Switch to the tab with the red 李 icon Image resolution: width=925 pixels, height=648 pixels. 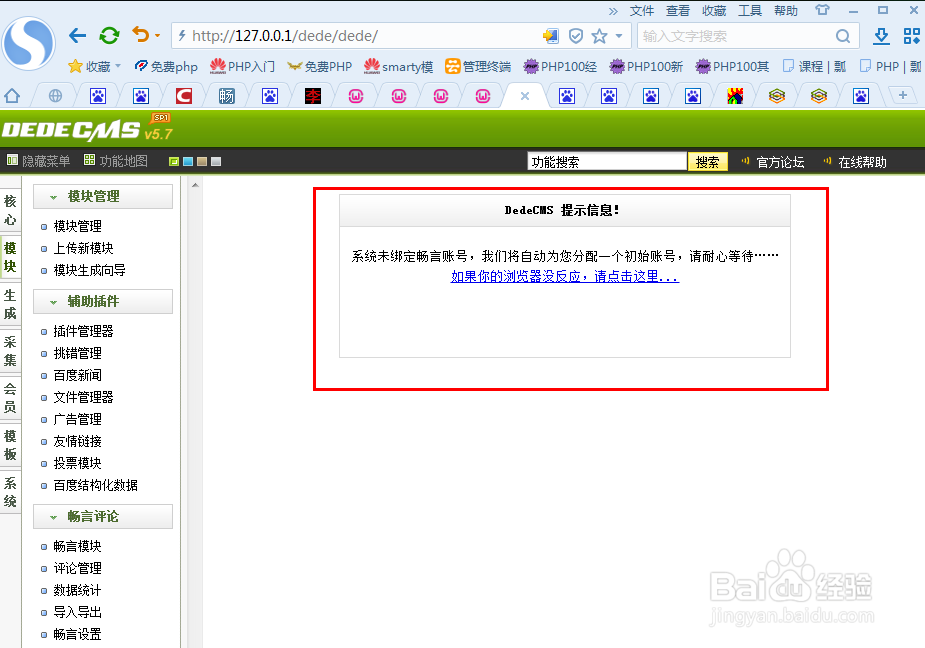313,96
